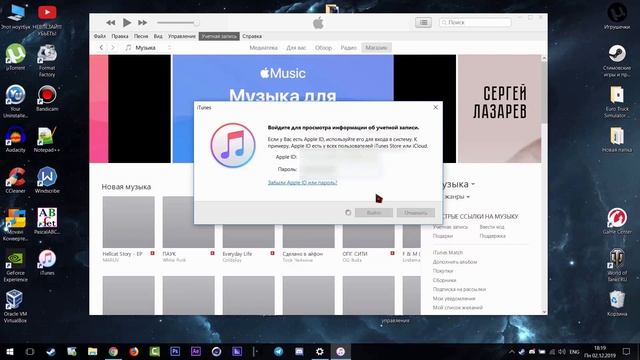Open the Up Next list button in iTunes
640x360 pixels.
(423, 22)
